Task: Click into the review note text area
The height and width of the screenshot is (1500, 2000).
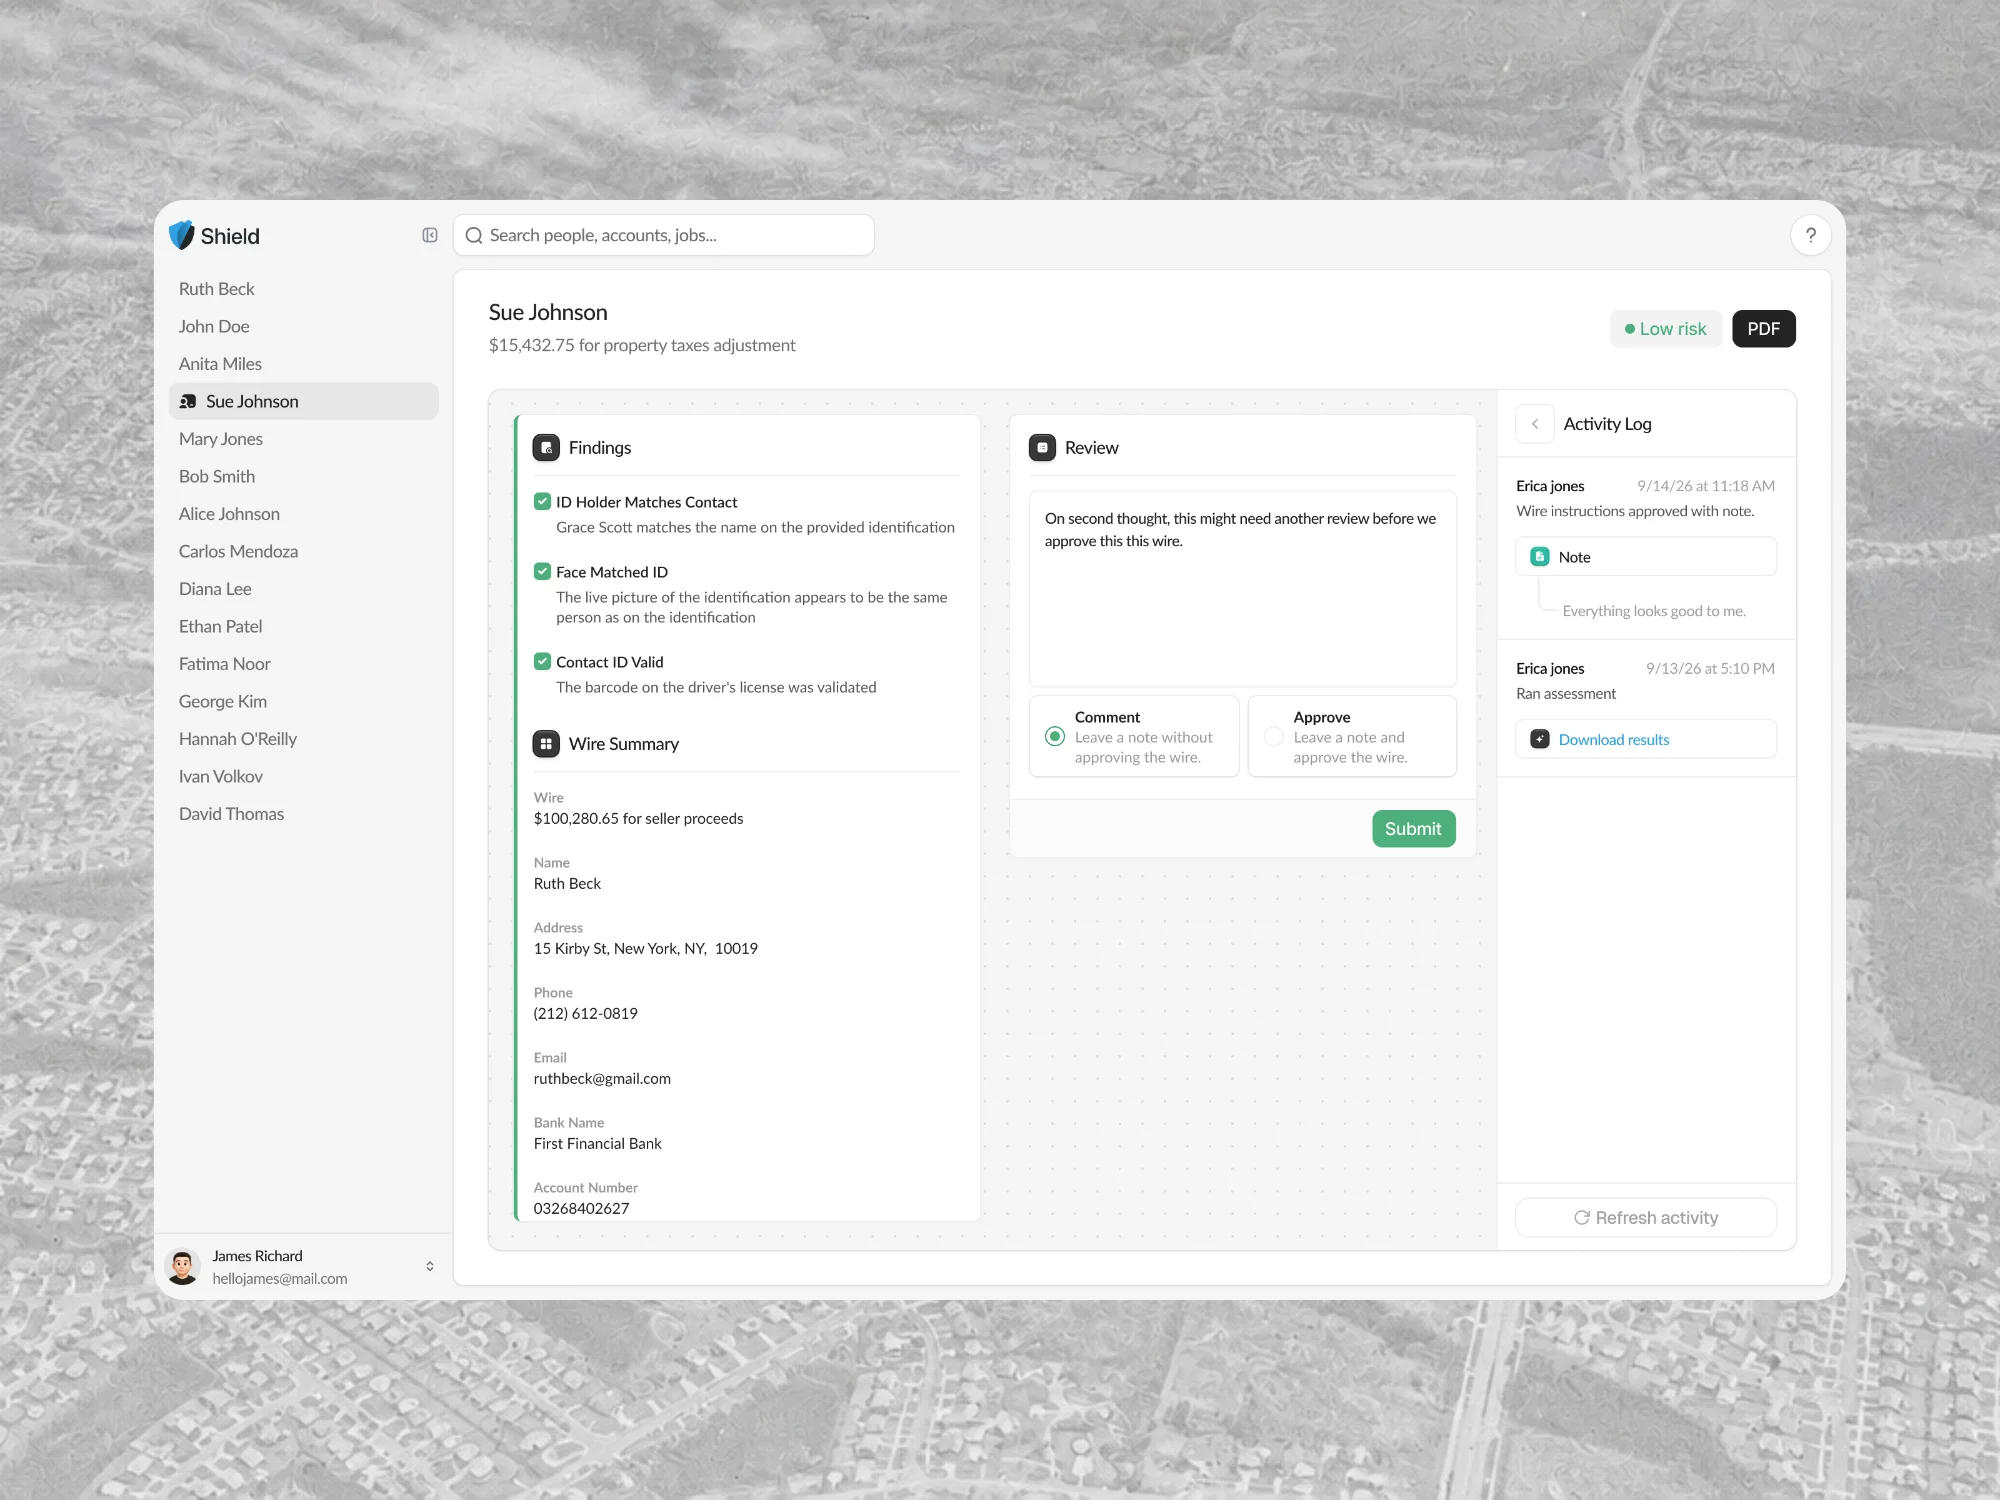Action: (x=1242, y=588)
